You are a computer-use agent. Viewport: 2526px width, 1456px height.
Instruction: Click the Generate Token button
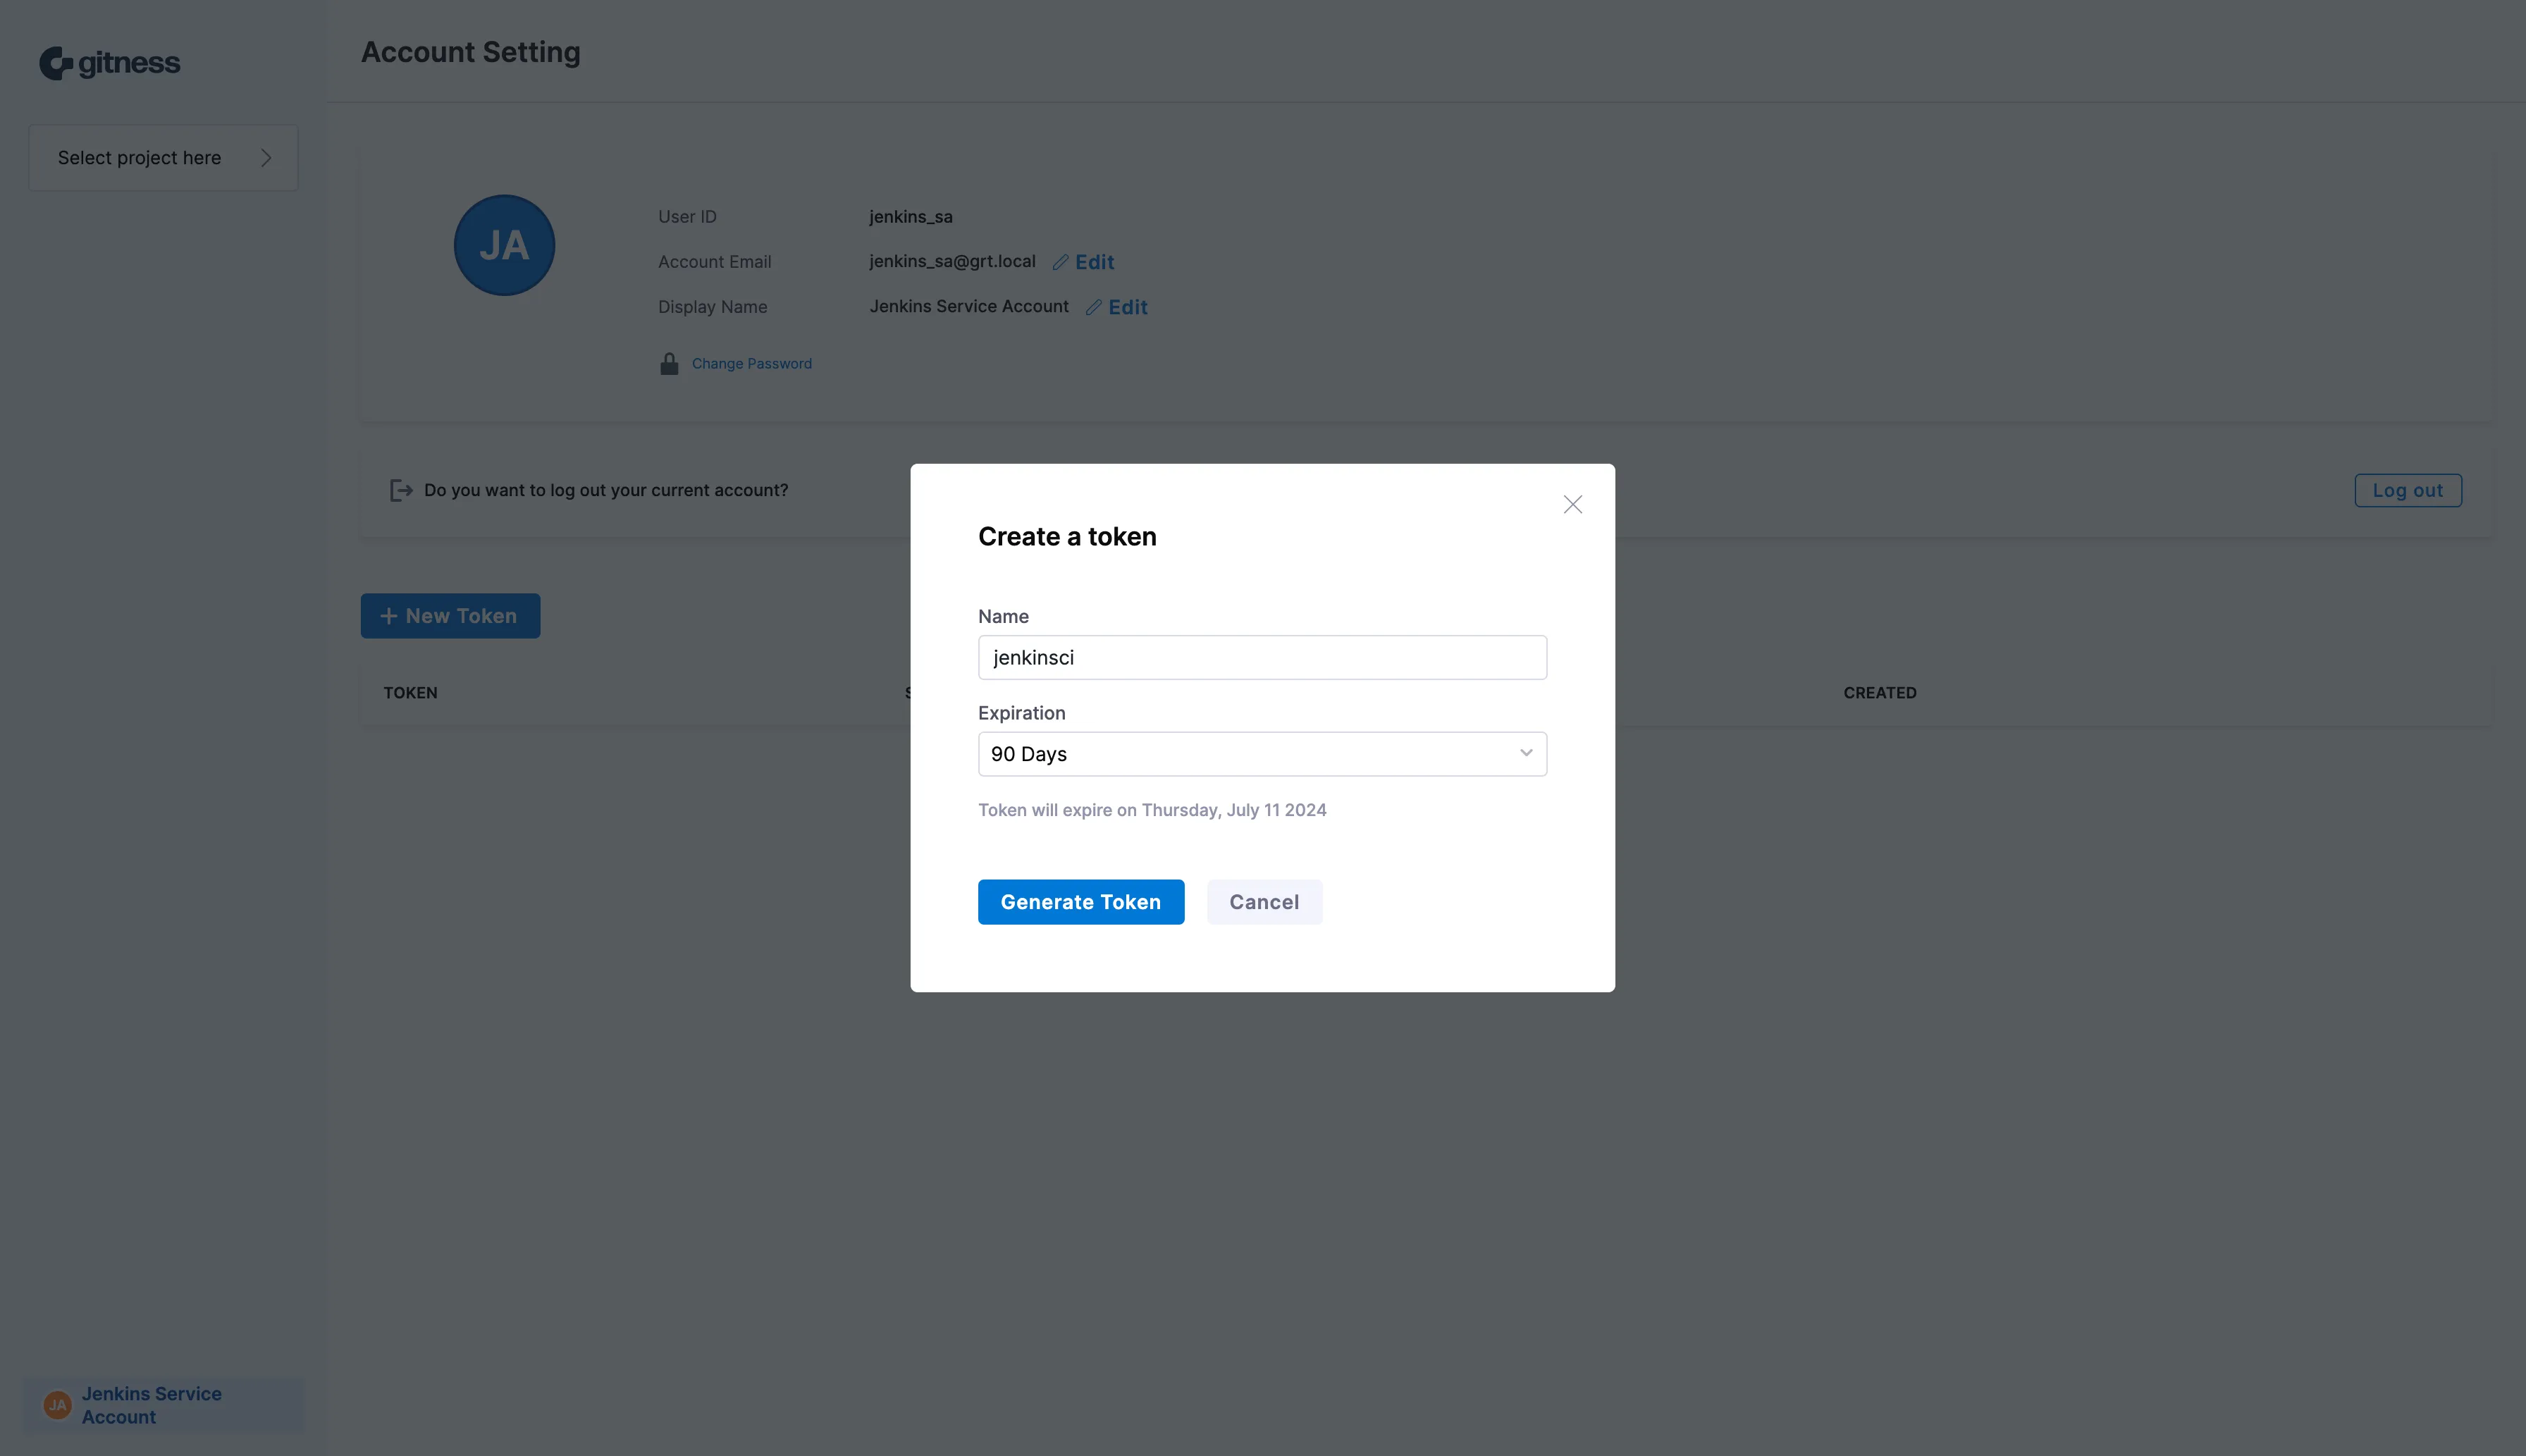pyautogui.click(x=1081, y=902)
